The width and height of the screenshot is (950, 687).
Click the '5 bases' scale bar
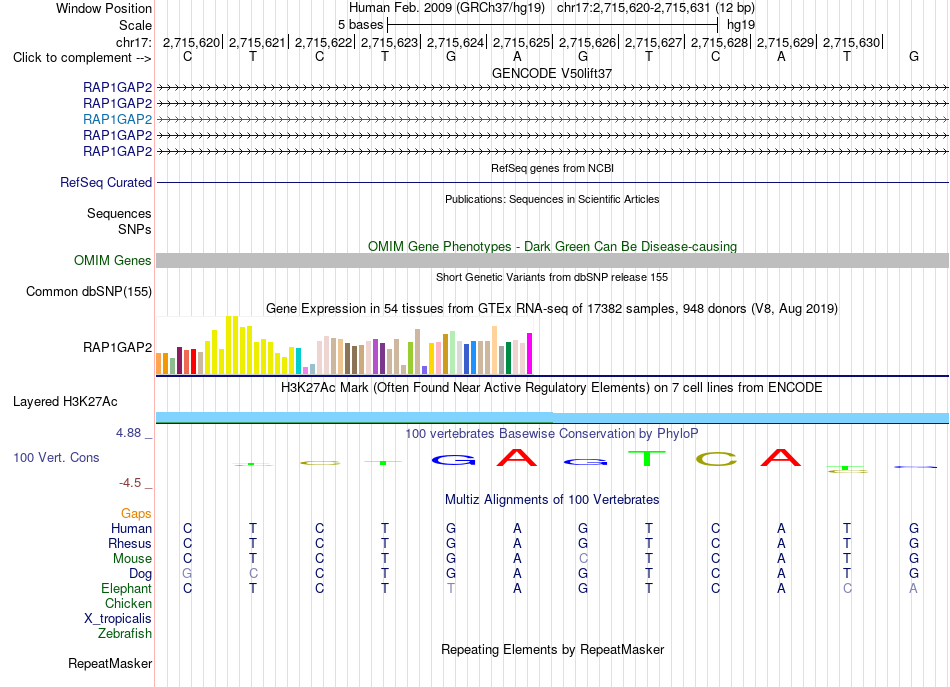pyautogui.click(x=552, y=25)
